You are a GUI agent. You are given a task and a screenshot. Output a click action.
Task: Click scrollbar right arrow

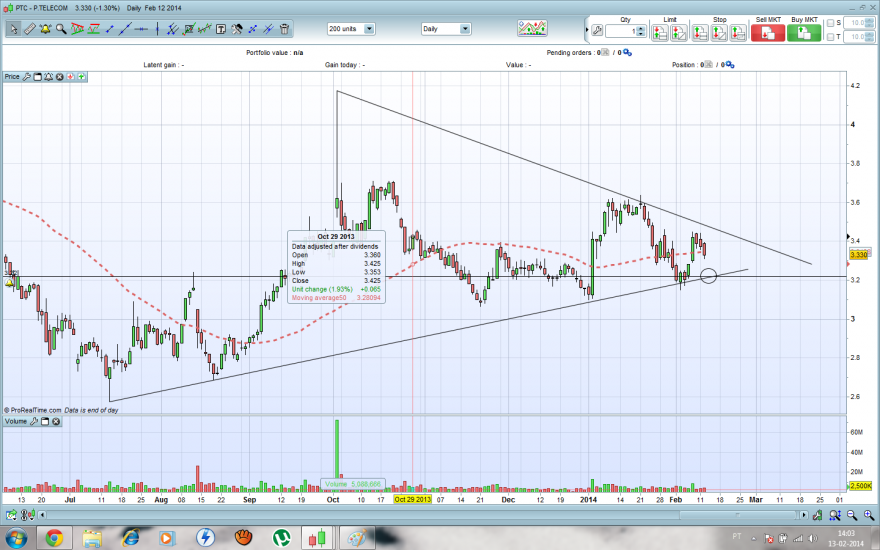(x=804, y=515)
